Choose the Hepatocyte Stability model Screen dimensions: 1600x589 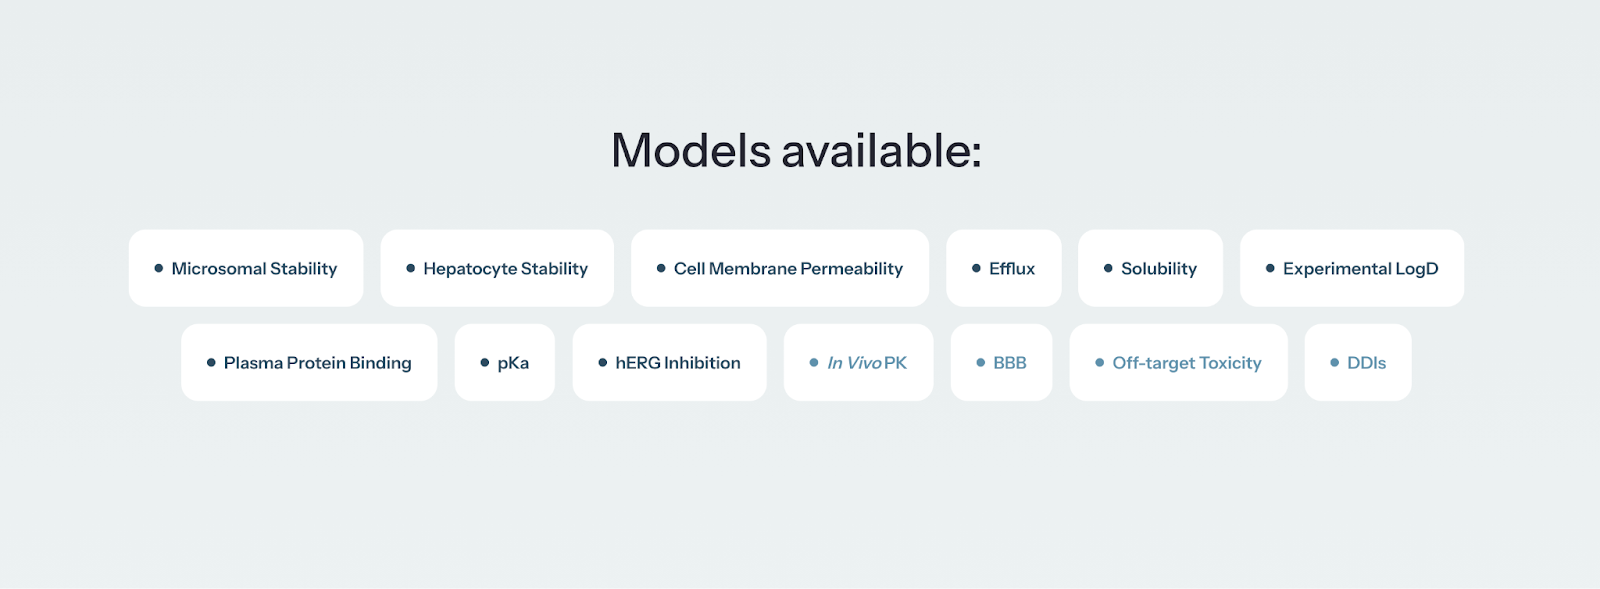point(497,268)
